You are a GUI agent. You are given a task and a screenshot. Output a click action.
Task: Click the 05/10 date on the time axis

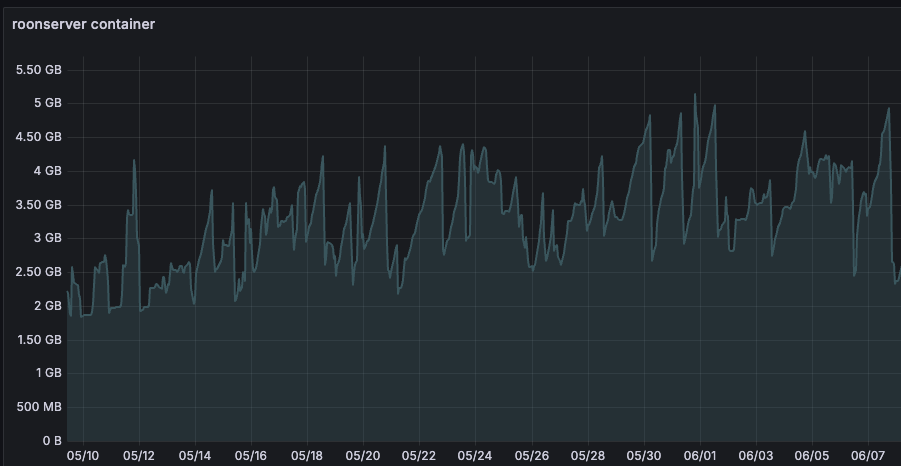(82, 456)
